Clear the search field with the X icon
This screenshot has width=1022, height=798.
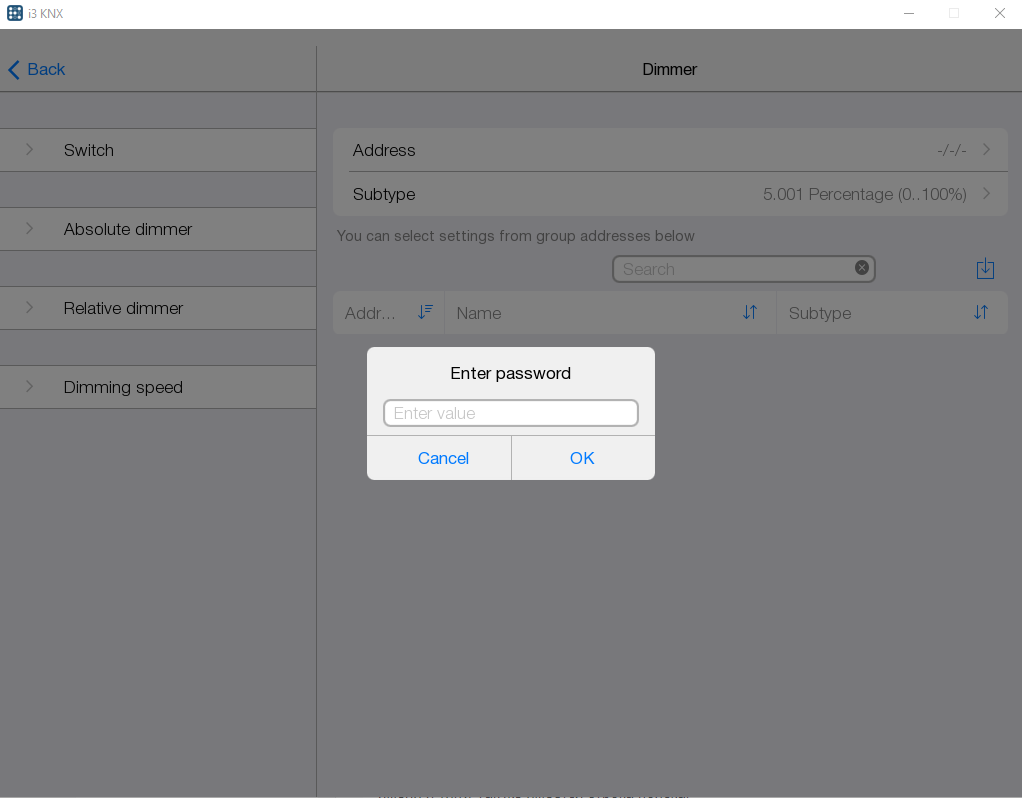pos(861,267)
